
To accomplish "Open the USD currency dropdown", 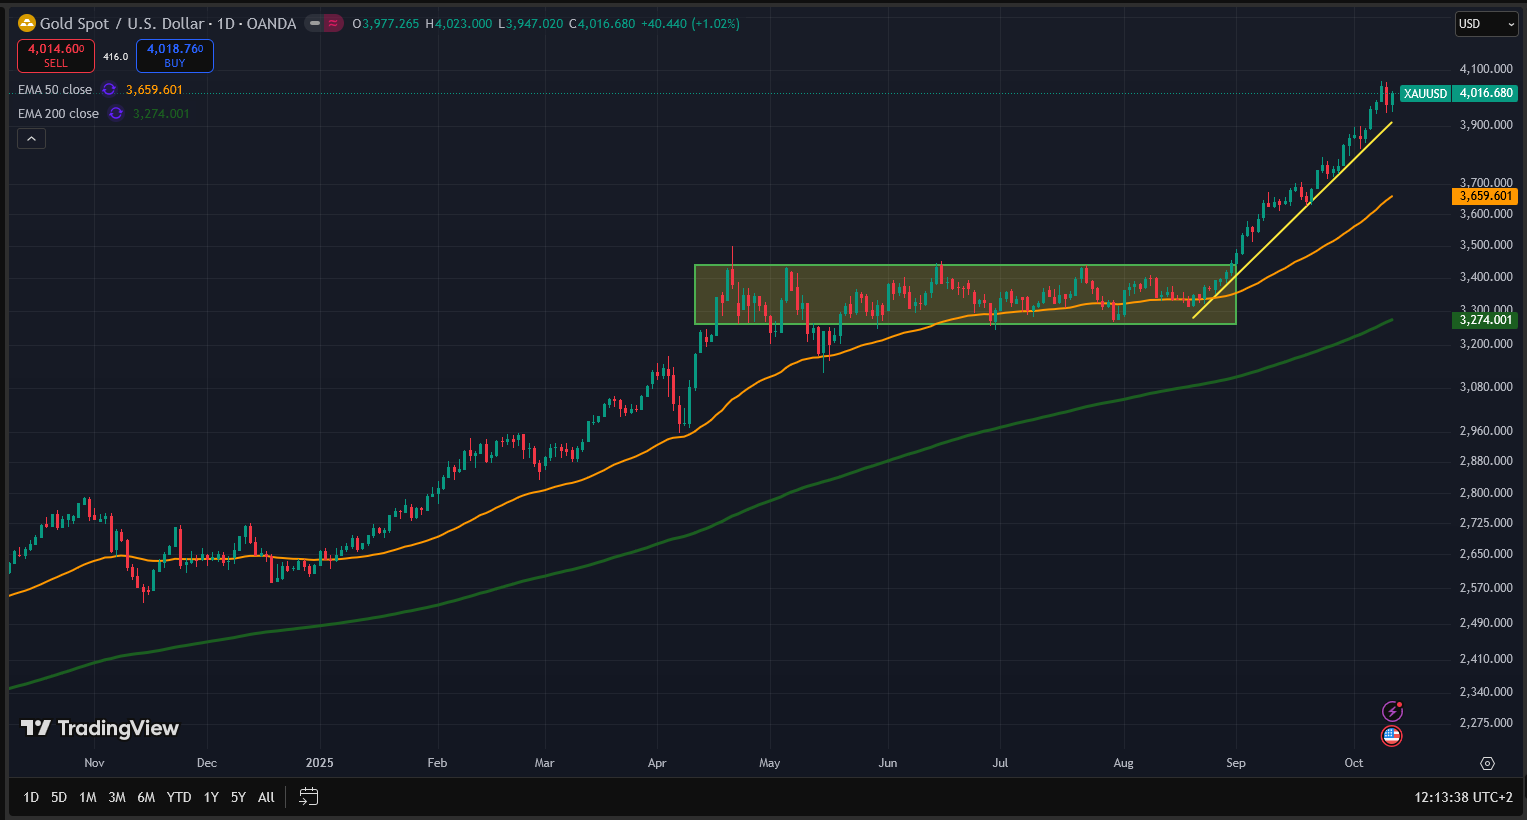I will click(x=1486, y=24).
